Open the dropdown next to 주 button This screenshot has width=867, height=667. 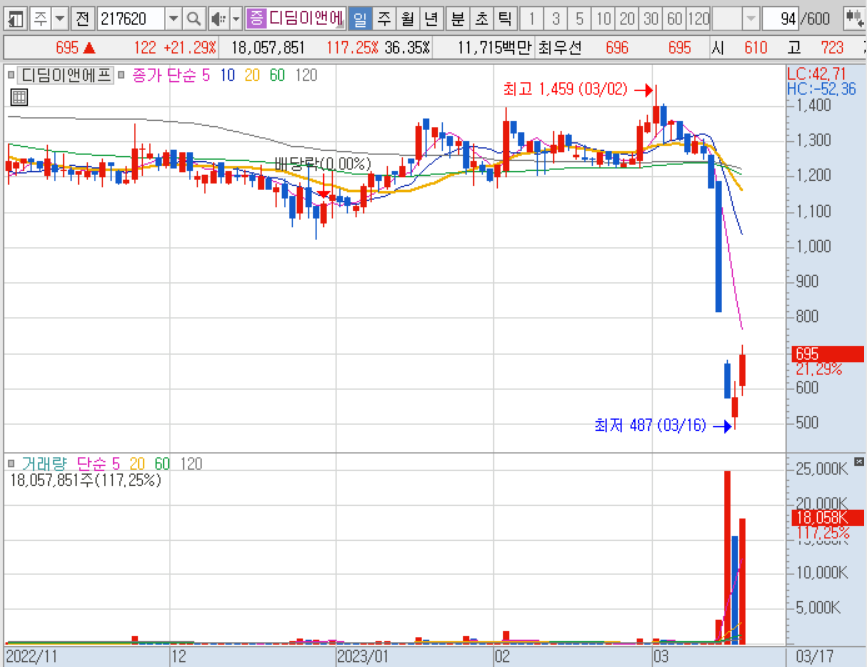60,19
